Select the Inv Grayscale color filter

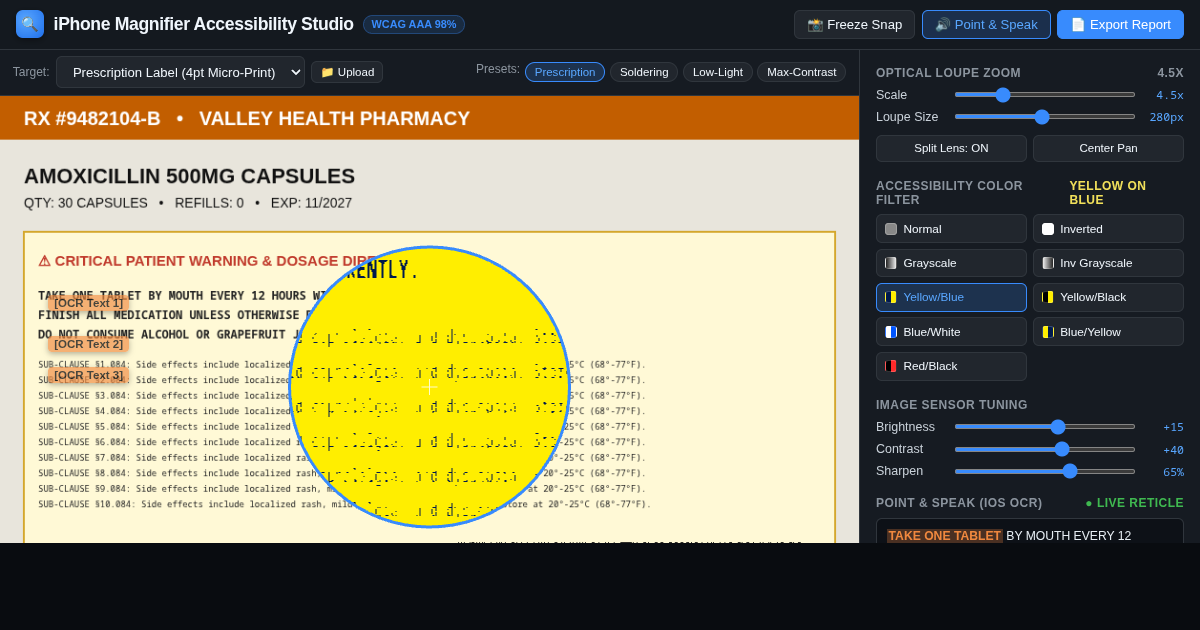tap(1108, 263)
